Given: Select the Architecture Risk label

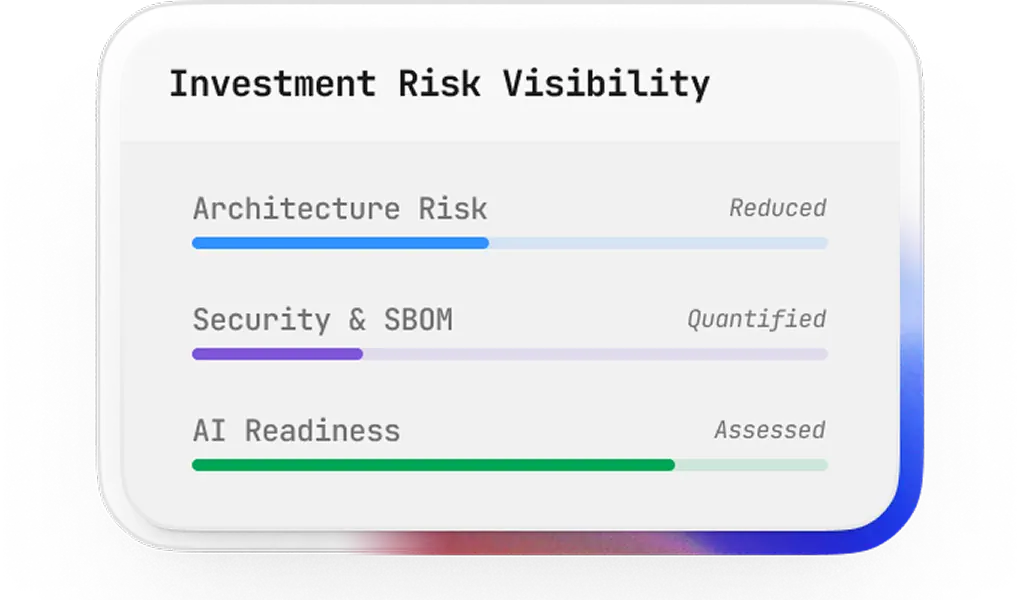Looking at the screenshot, I should point(340,209).
